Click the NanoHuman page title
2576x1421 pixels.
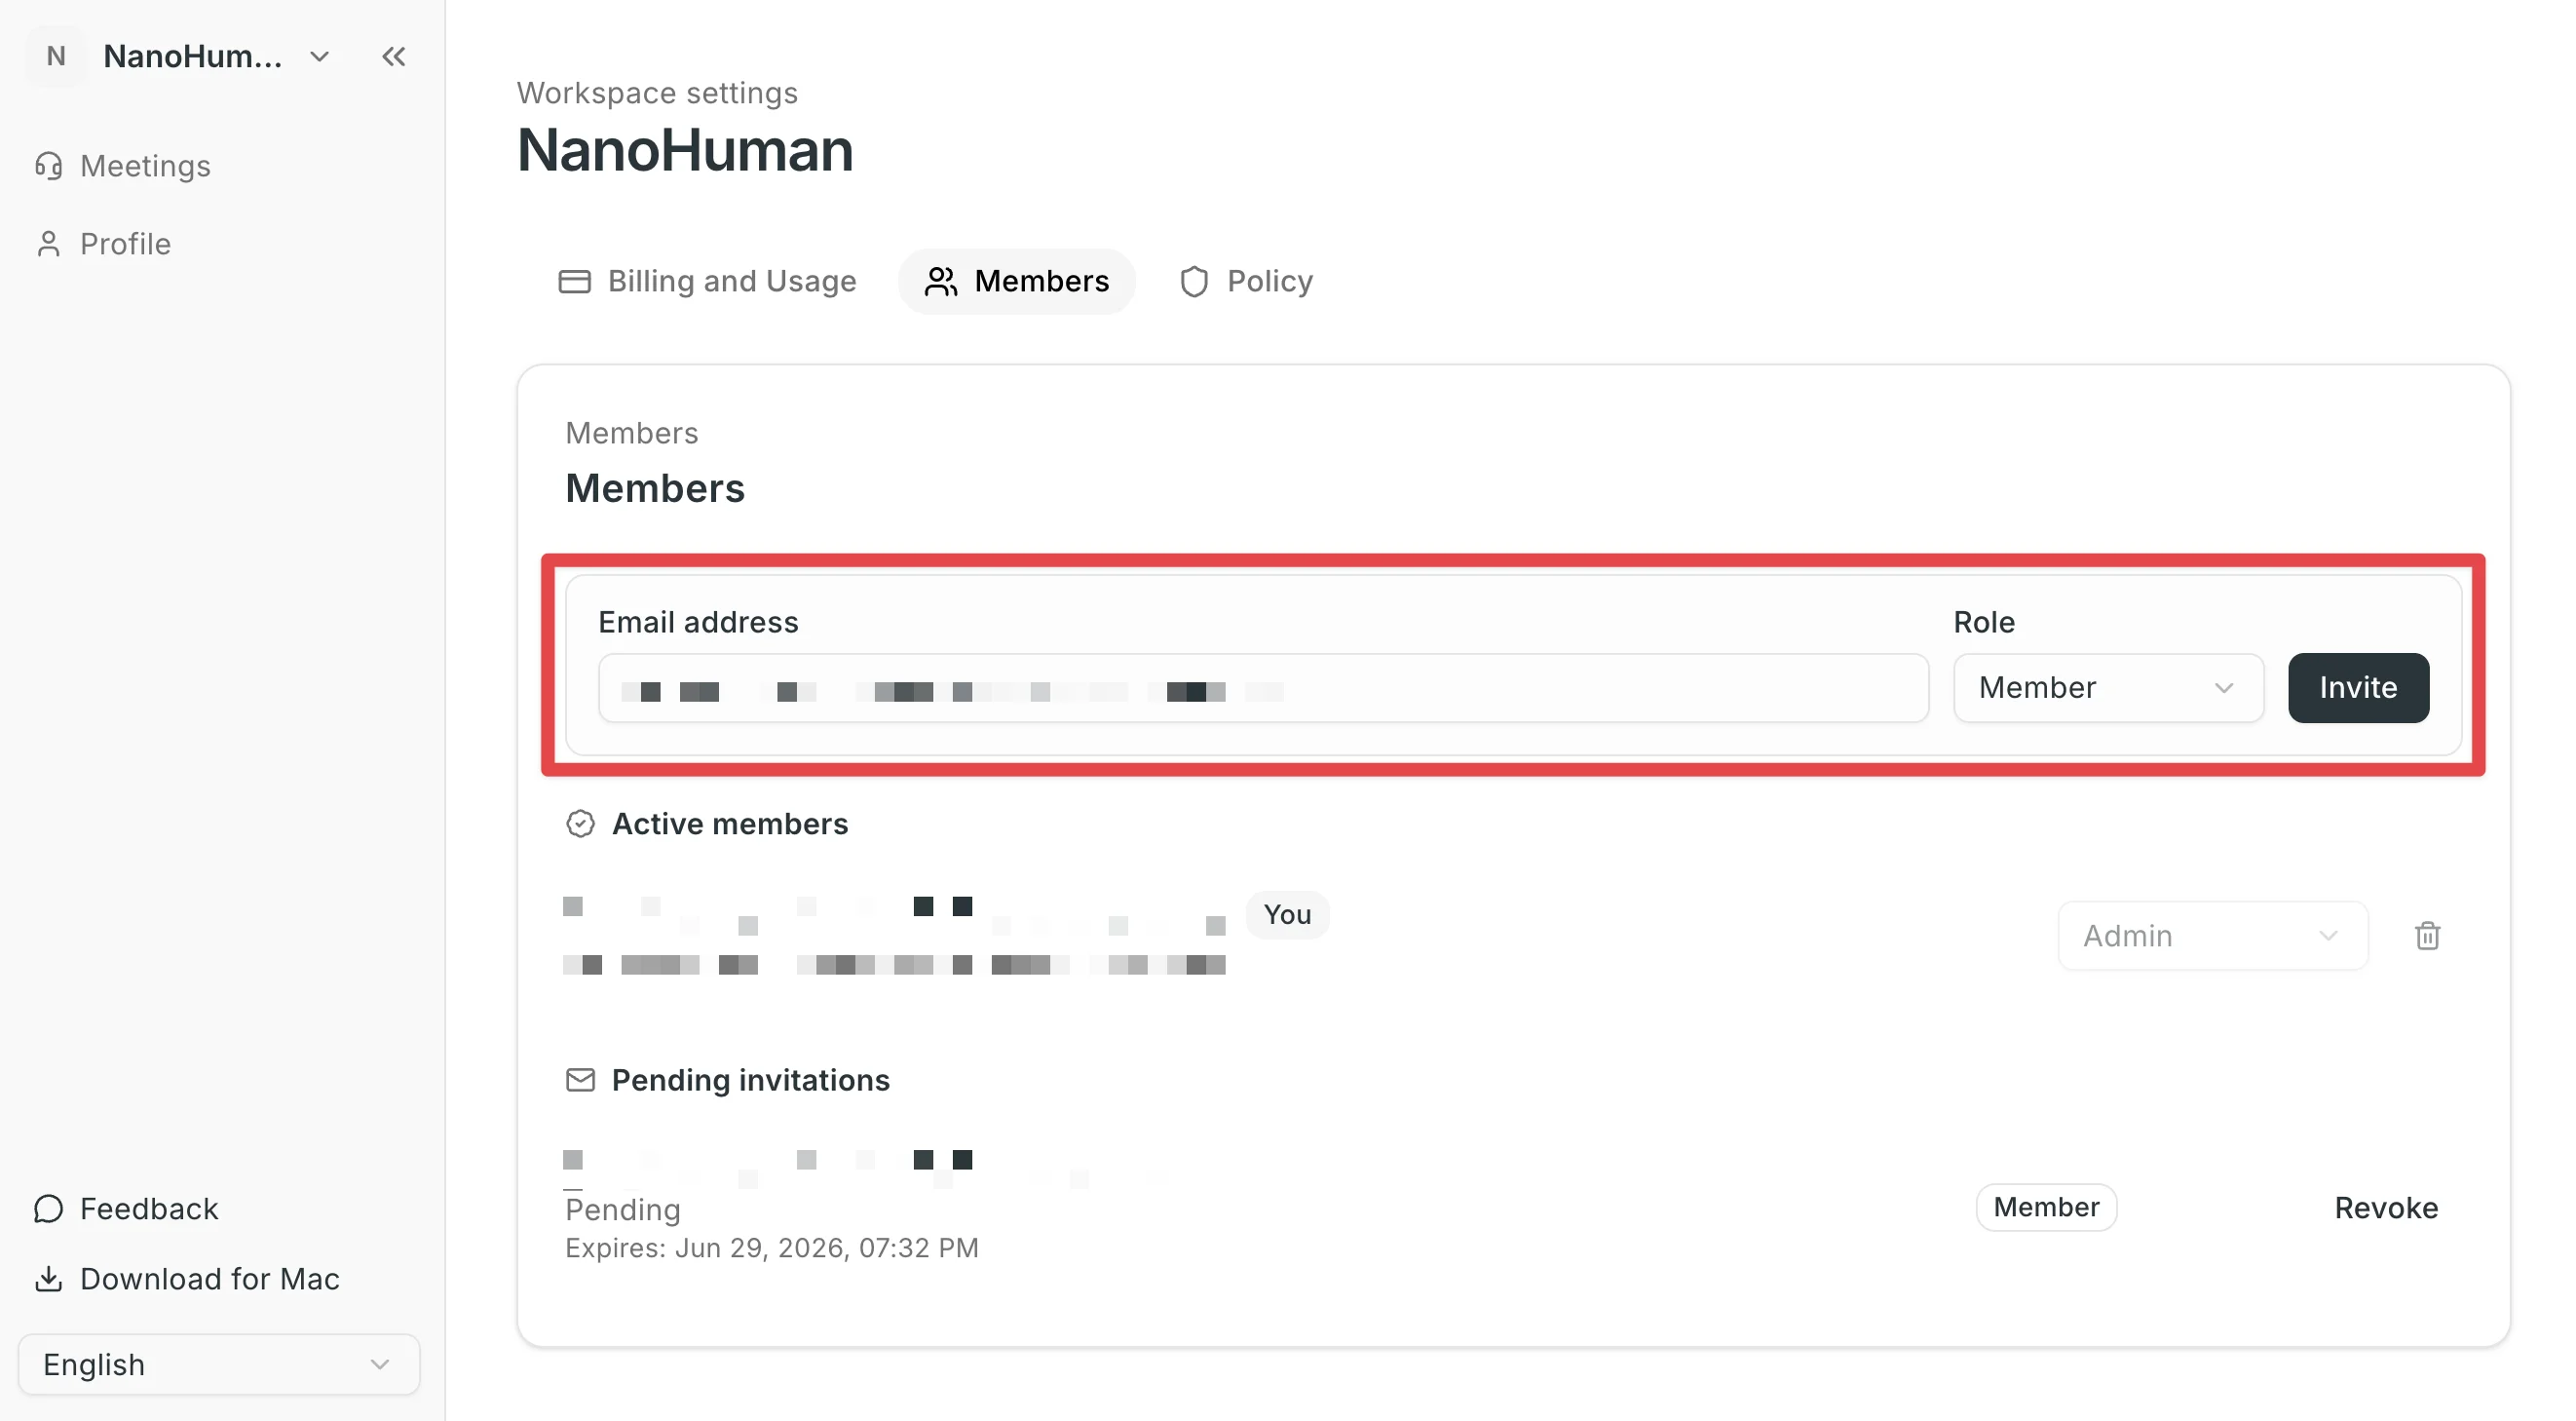coord(685,150)
